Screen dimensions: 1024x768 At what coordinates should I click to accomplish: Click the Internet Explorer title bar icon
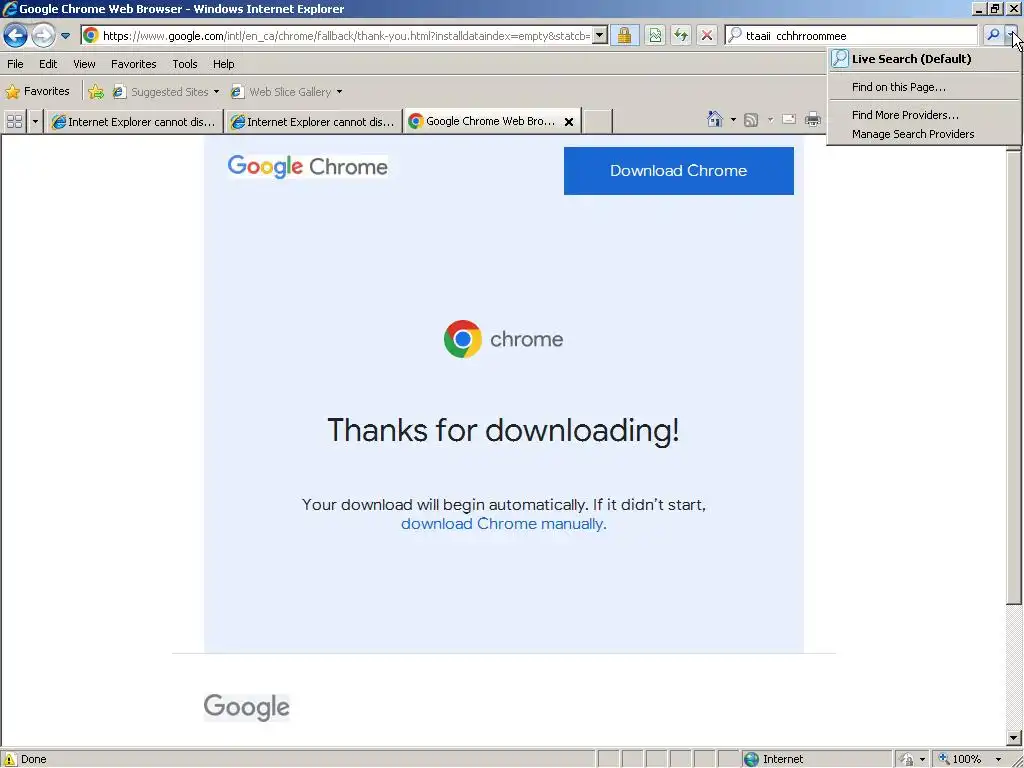coord(10,8)
